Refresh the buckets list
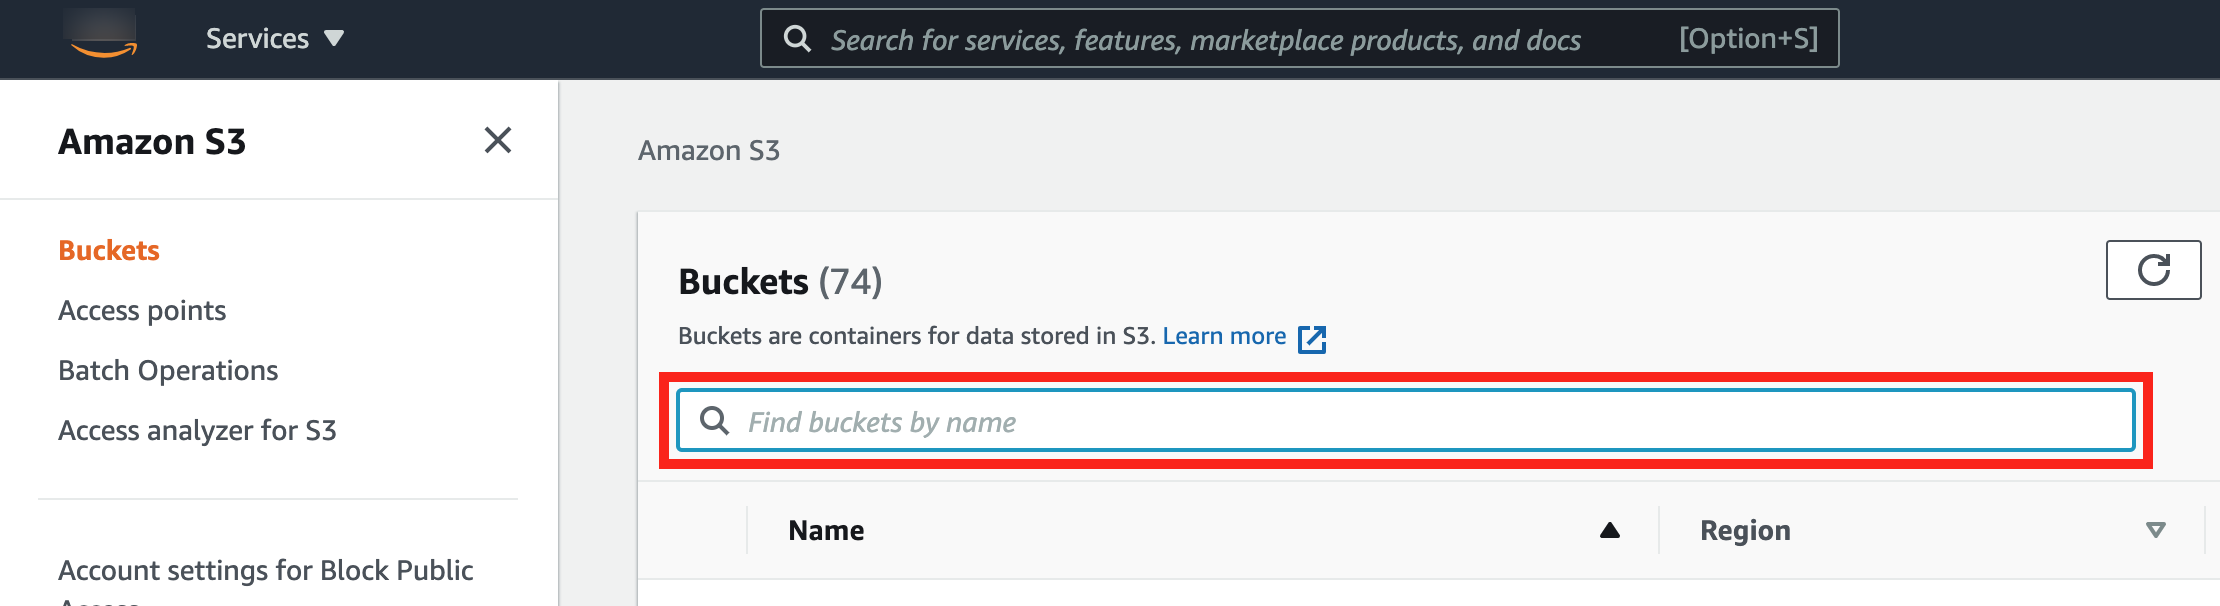 [2152, 270]
